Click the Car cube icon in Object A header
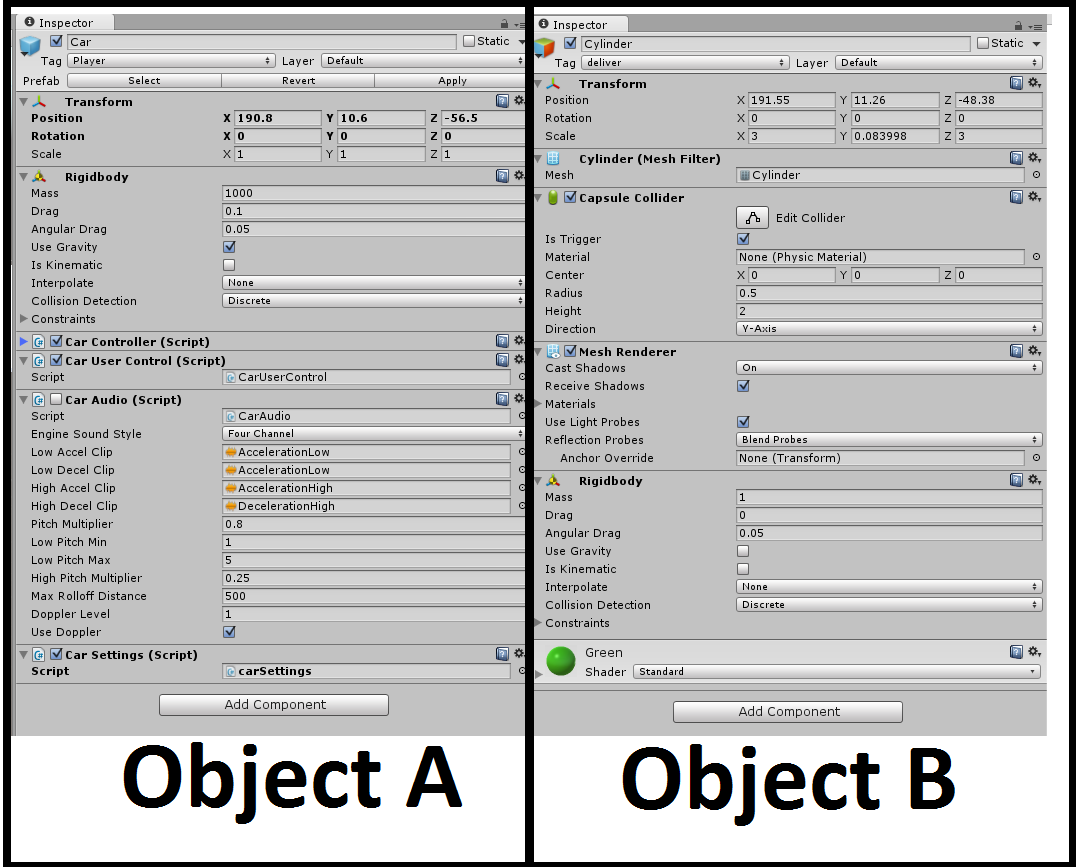The height and width of the screenshot is (867, 1076). tap(30, 43)
